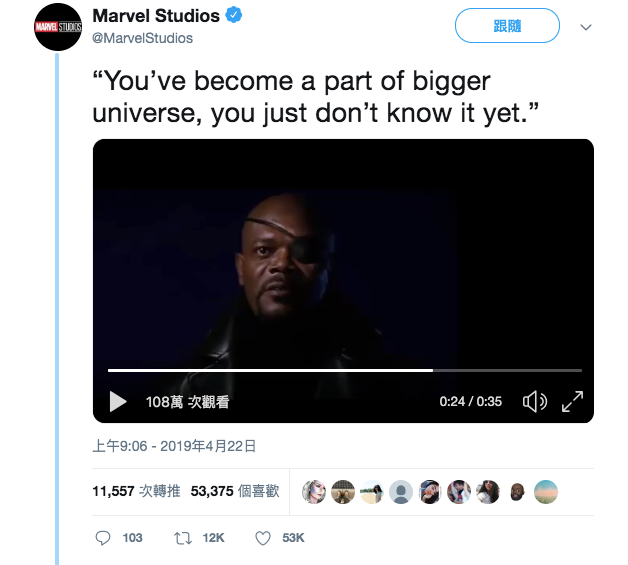Click the first liker avatar thumbnail
Image resolution: width=628 pixels, height=565 pixels.
coord(314,491)
